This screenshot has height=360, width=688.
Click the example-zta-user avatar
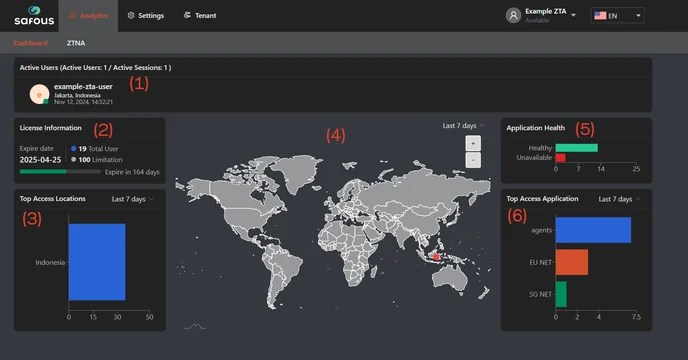point(39,94)
